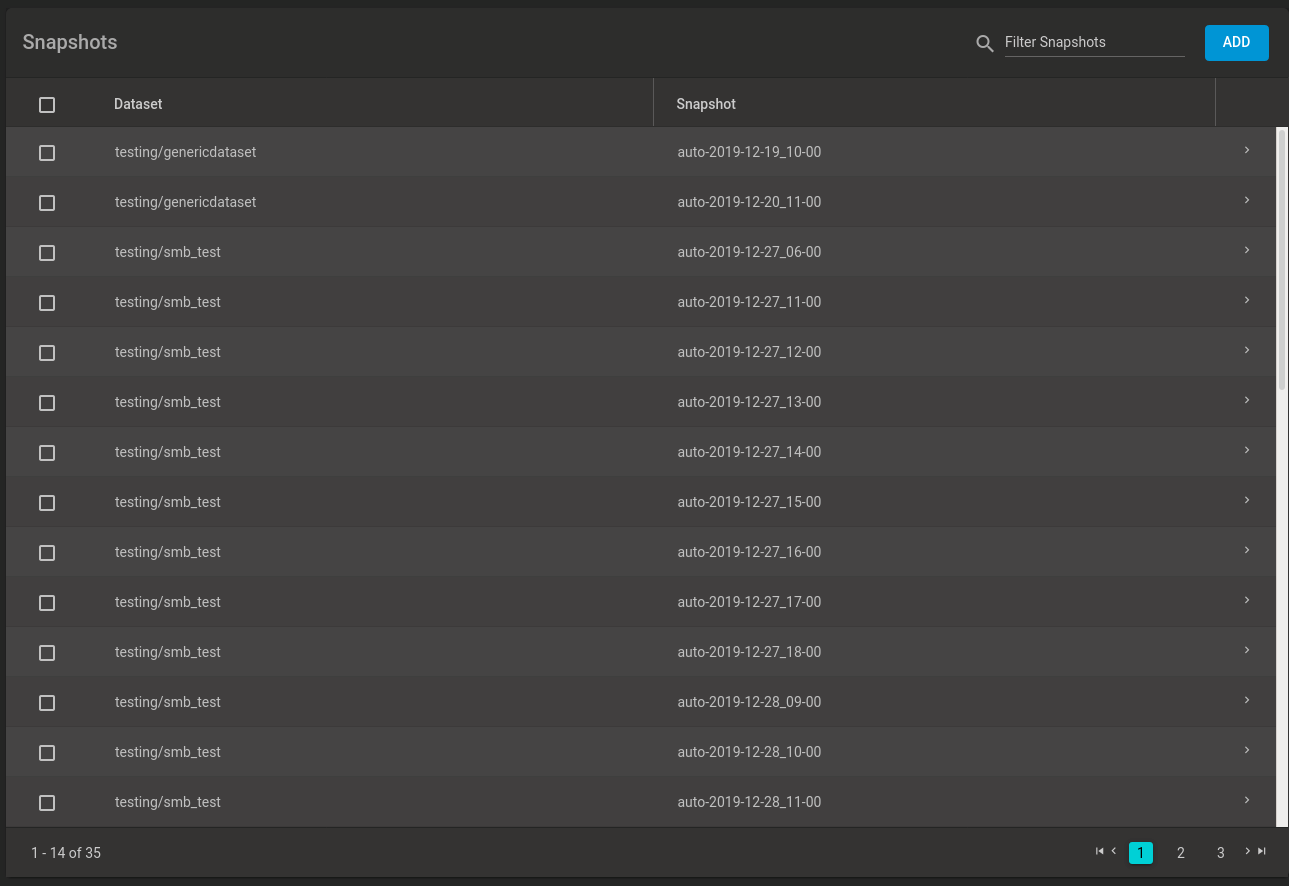Click the vertical scrollbar thumb
1289x886 pixels.
(x=1283, y=258)
